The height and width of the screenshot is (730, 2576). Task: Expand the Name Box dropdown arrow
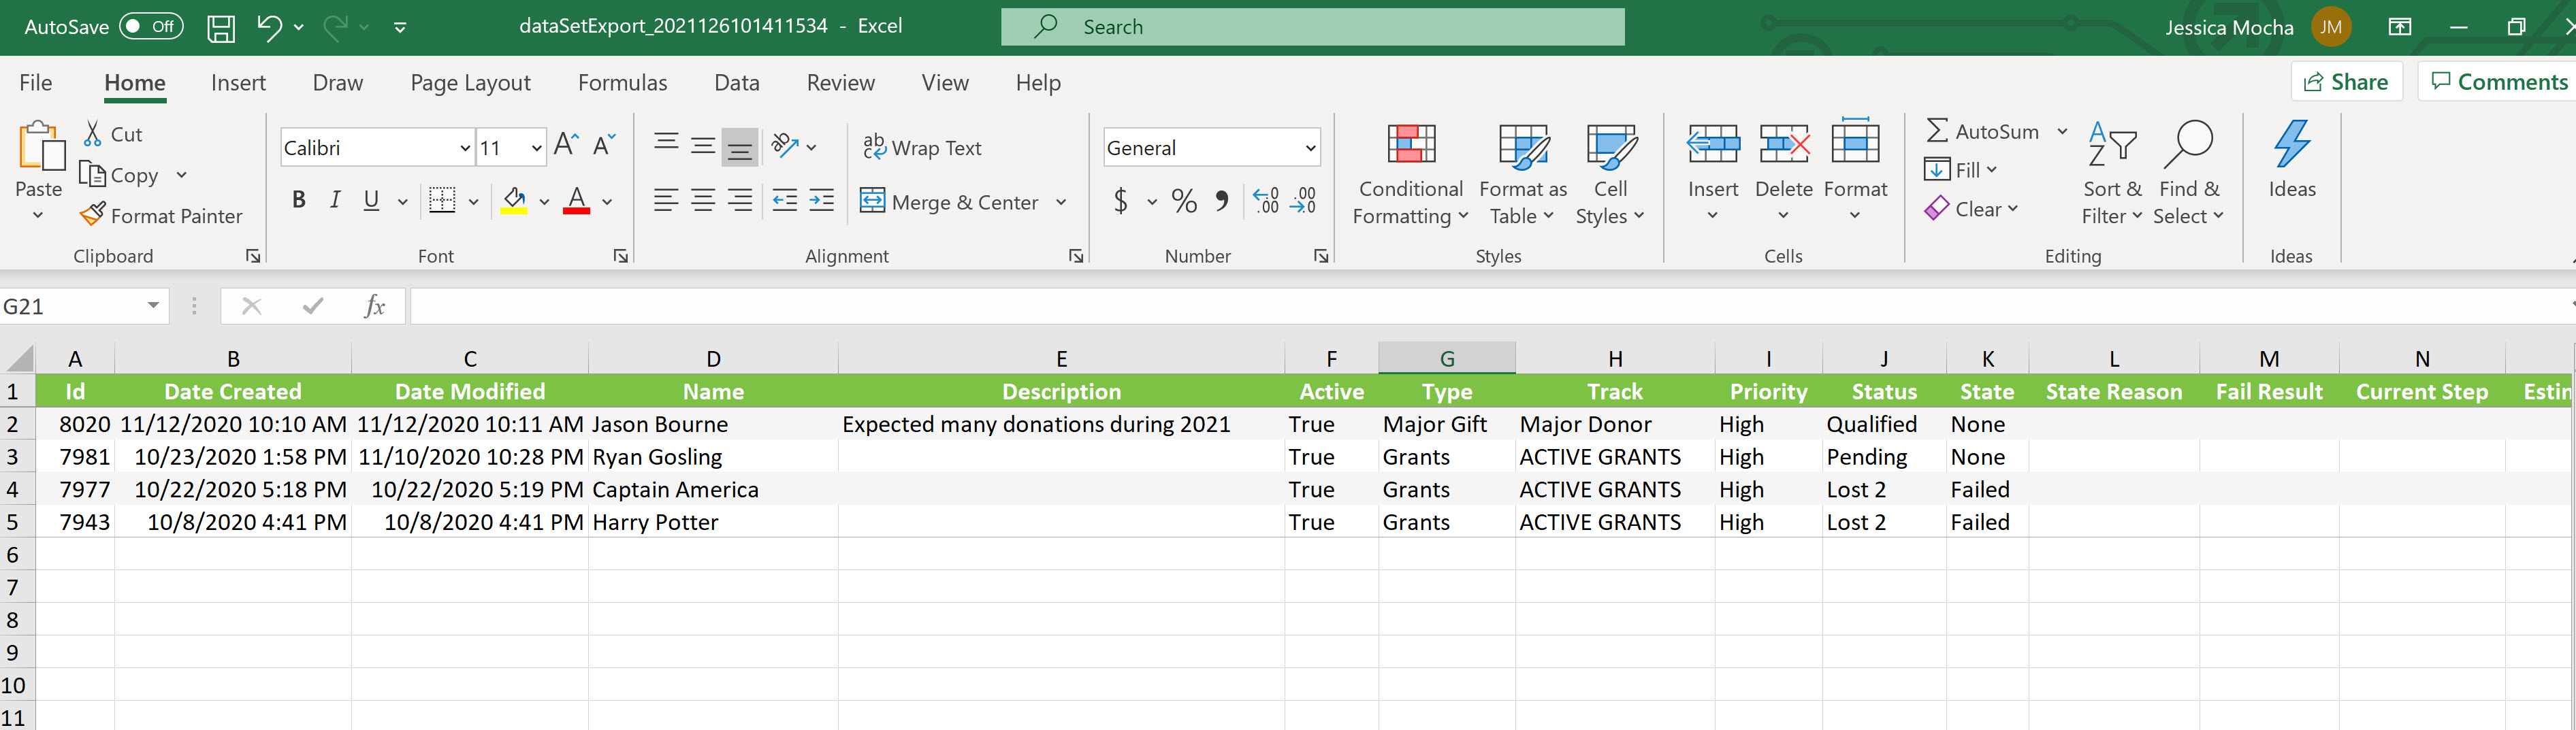(153, 305)
